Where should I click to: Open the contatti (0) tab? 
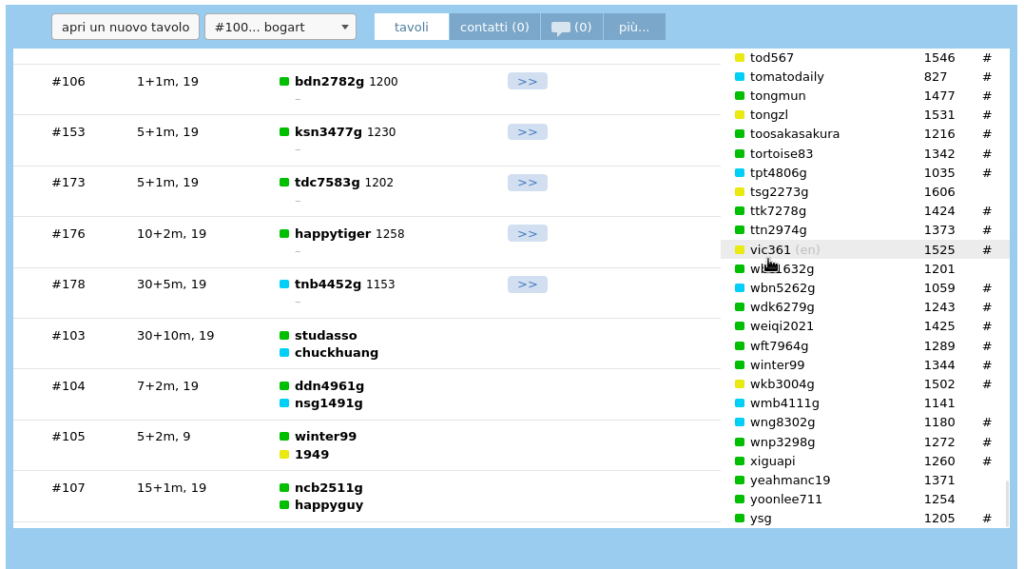494,27
